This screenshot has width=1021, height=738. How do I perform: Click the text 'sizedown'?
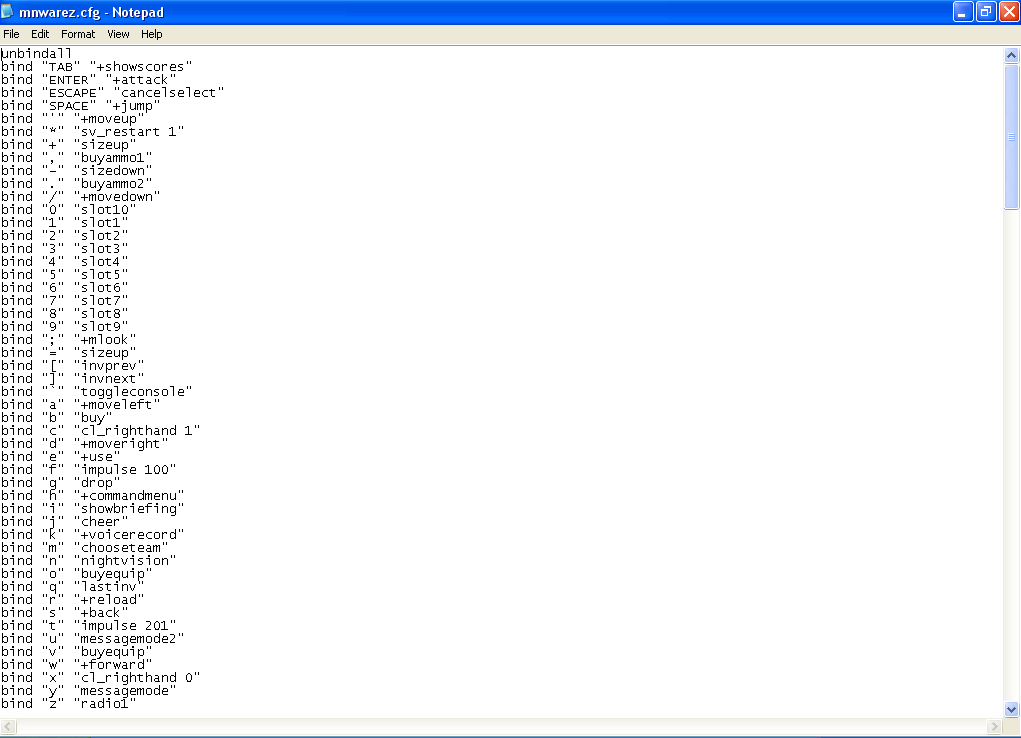(x=113, y=171)
